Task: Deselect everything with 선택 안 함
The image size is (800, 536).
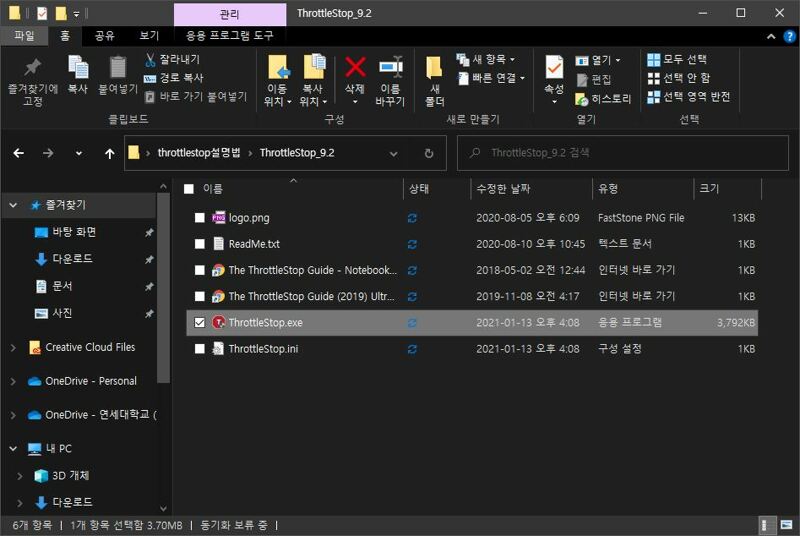Action: pos(679,78)
